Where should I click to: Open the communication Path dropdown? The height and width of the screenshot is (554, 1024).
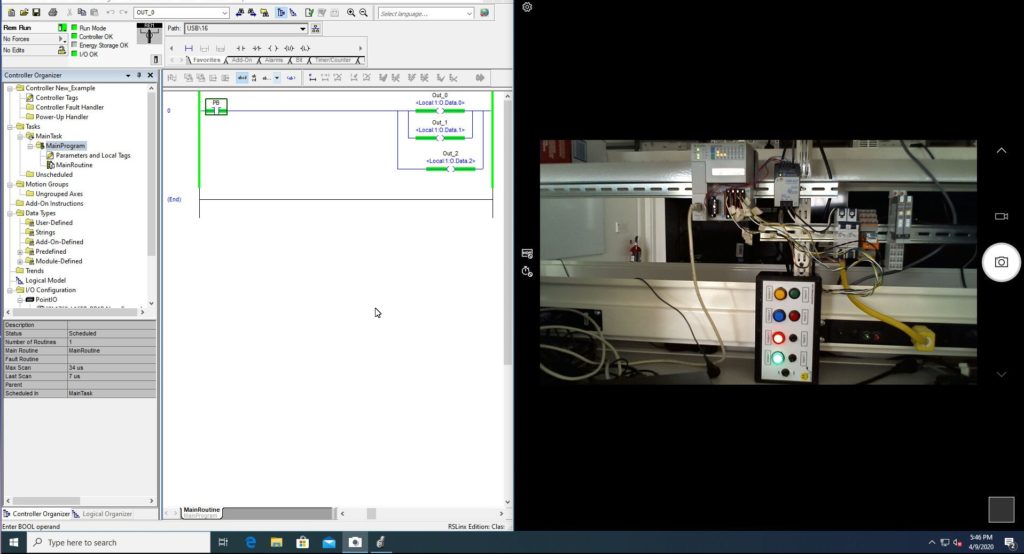(x=302, y=29)
